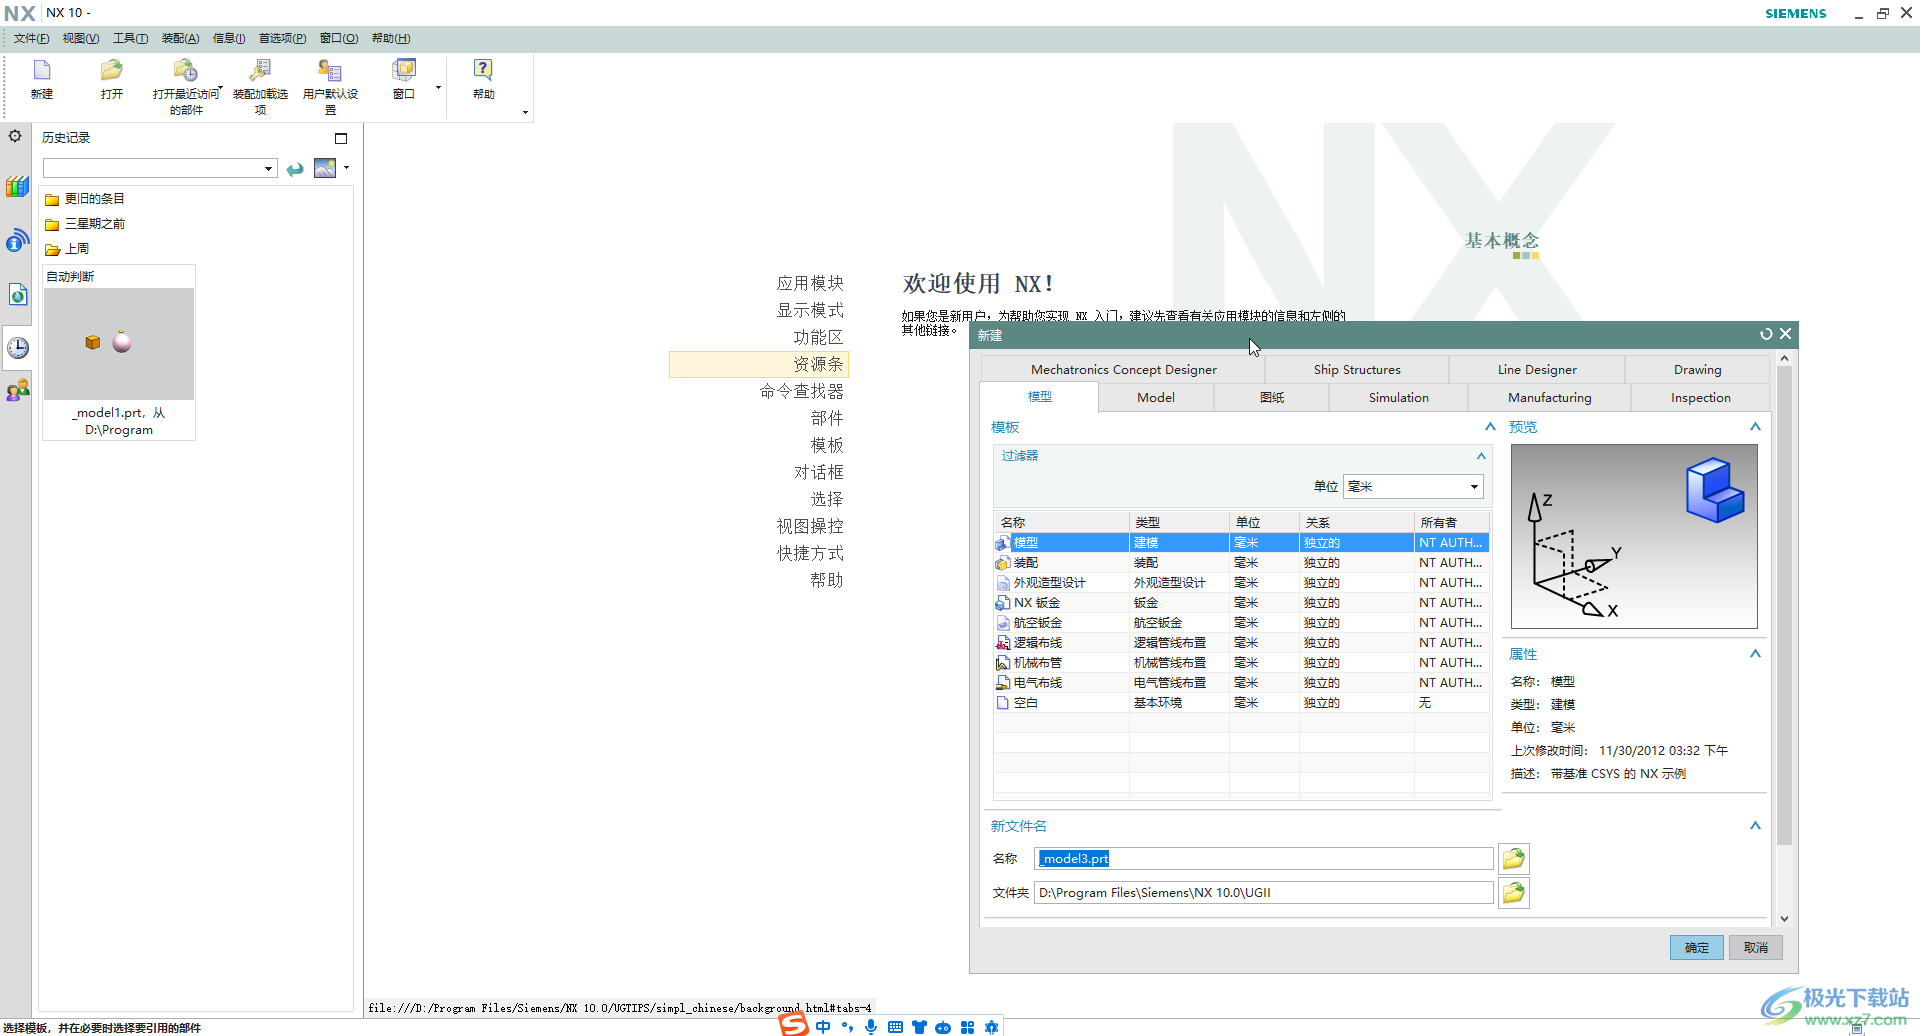Click the Open file toolbar icon
1920x1036 pixels.
[111, 71]
